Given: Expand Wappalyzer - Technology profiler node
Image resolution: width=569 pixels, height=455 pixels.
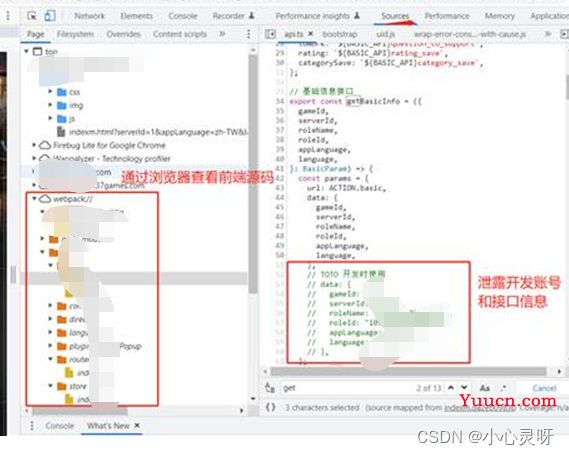Looking at the screenshot, I should point(34,159).
